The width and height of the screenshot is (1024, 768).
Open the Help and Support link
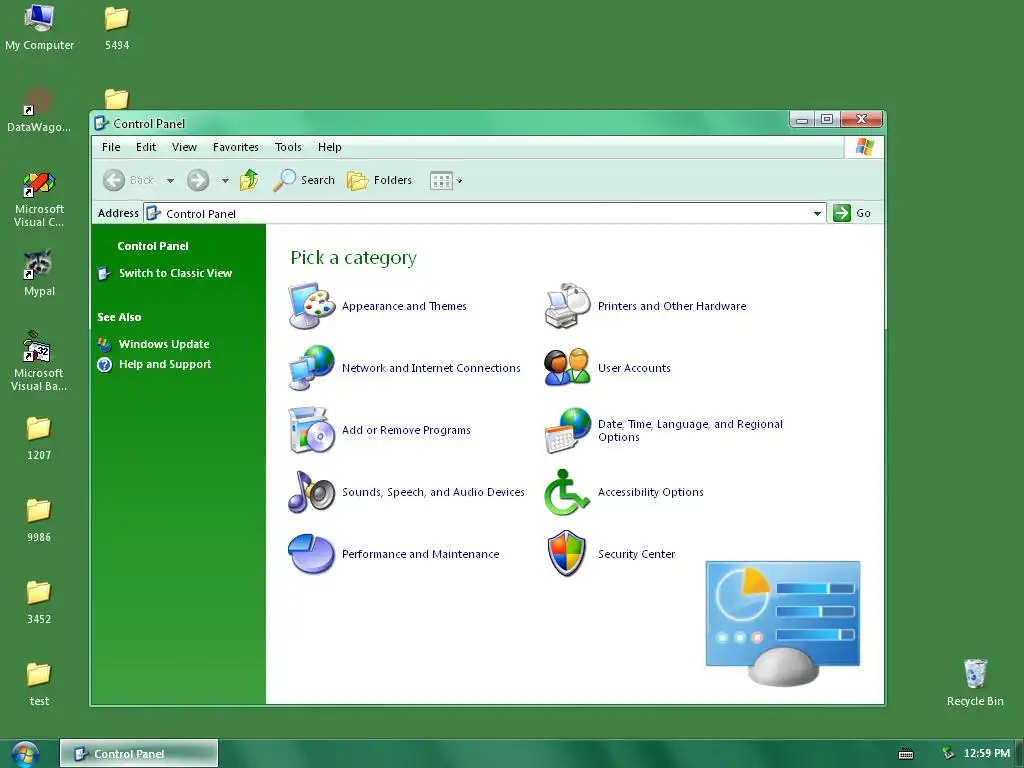pyautogui.click(x=165, y=364)
